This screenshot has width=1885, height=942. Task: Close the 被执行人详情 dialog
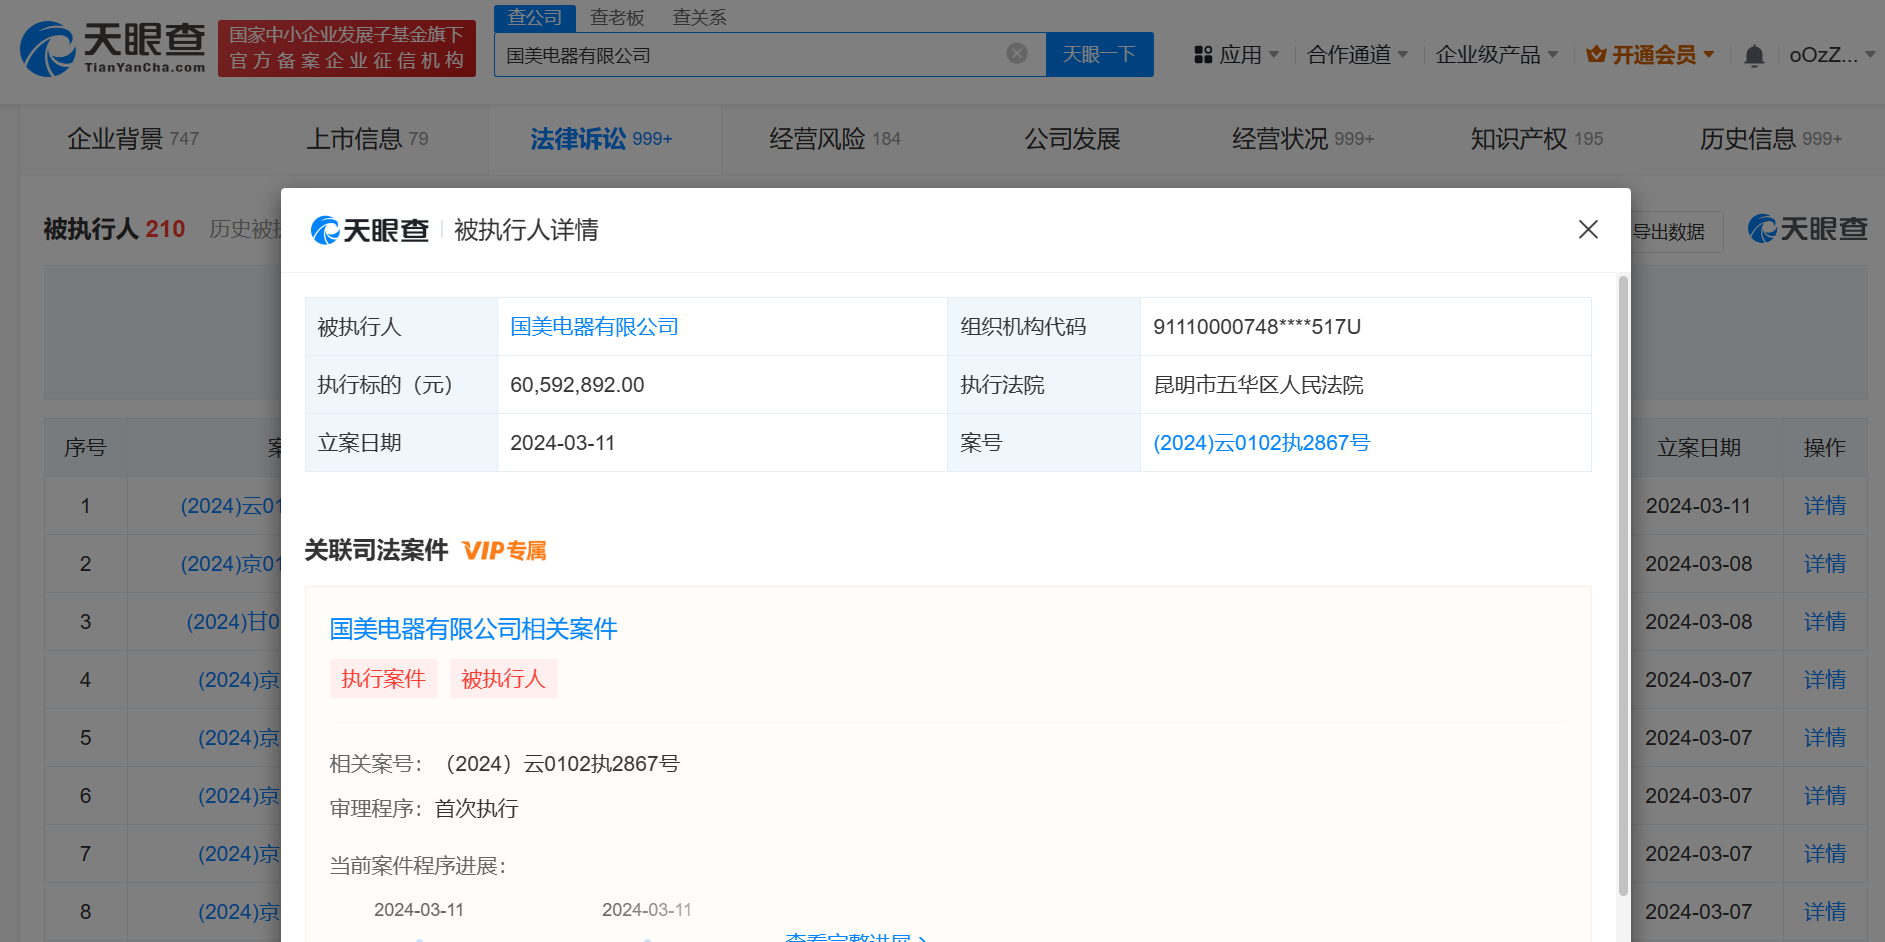coord(1588,230)
